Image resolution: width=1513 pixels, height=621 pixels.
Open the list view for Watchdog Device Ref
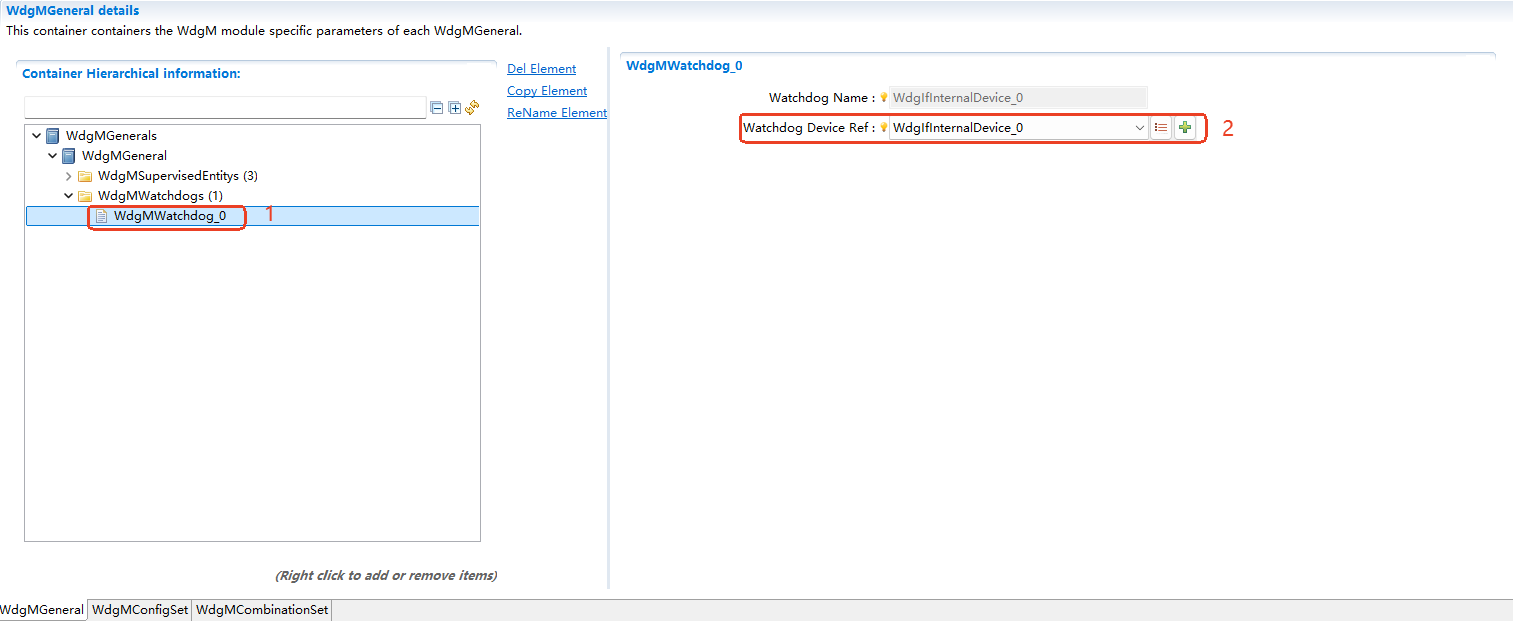(1160, 127)
